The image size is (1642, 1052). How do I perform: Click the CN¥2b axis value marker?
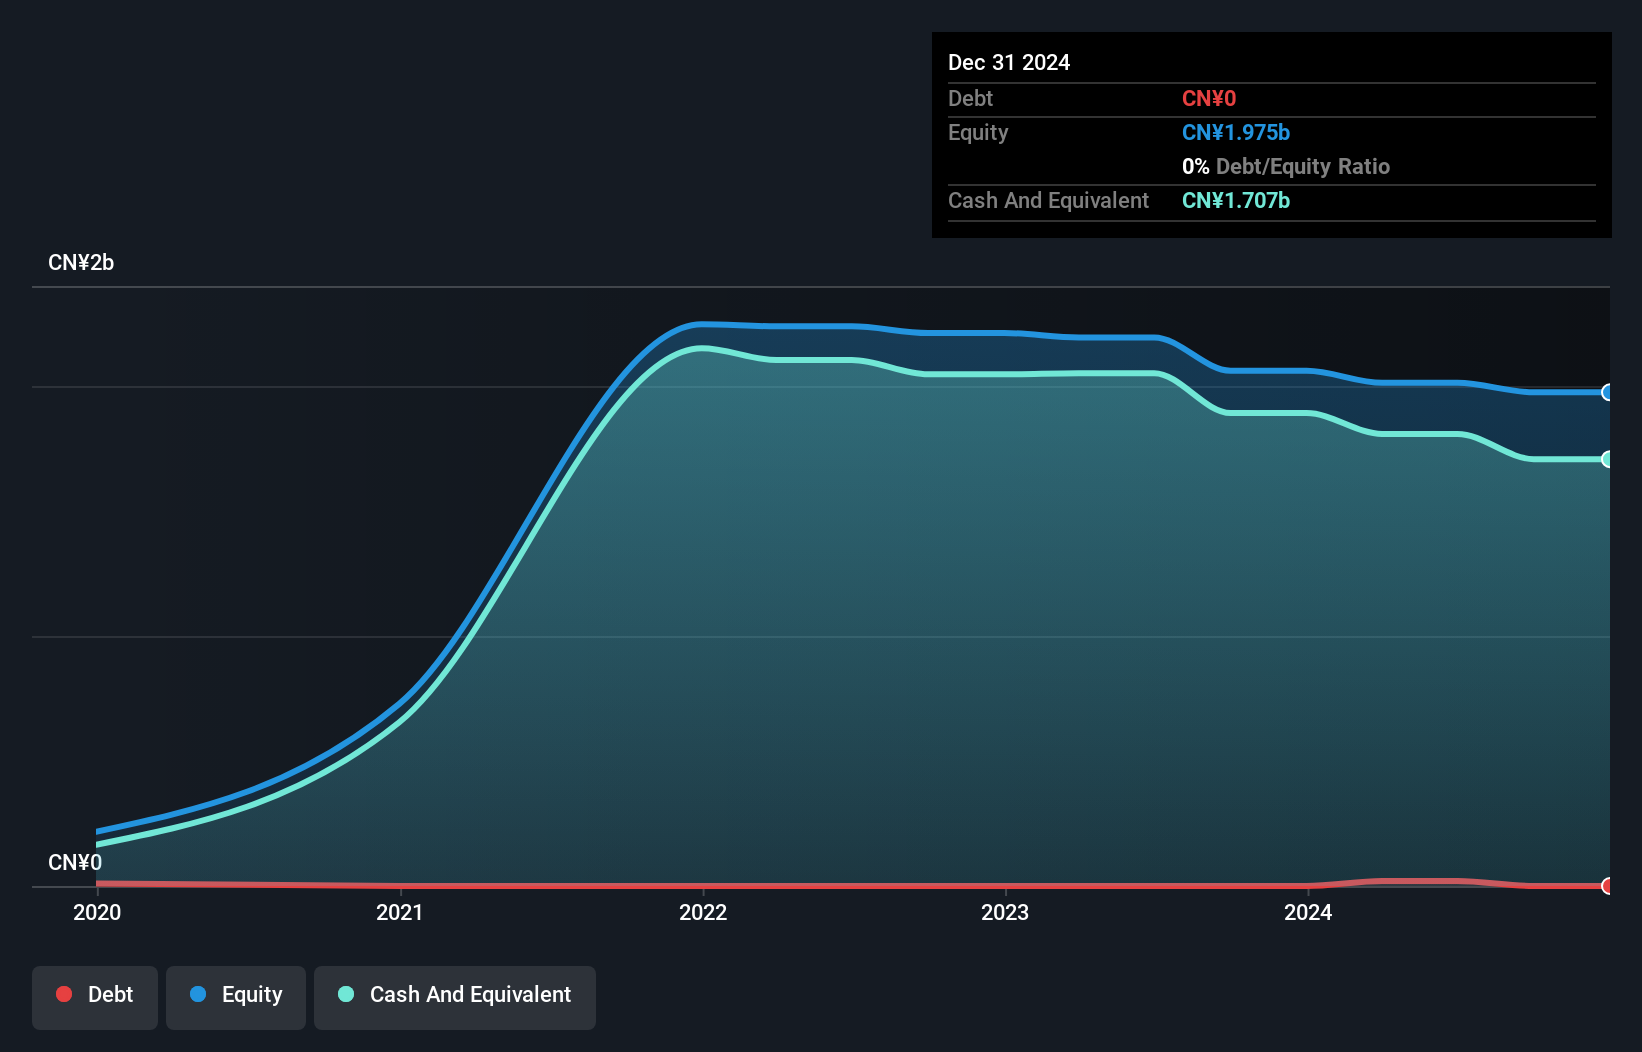click(x=82, y=262)
